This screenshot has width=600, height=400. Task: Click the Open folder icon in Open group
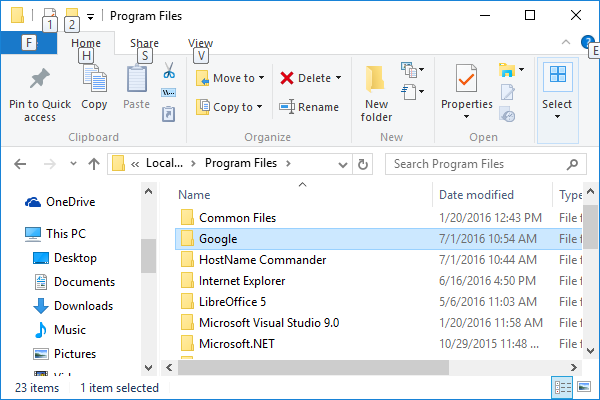click(507, 70)
